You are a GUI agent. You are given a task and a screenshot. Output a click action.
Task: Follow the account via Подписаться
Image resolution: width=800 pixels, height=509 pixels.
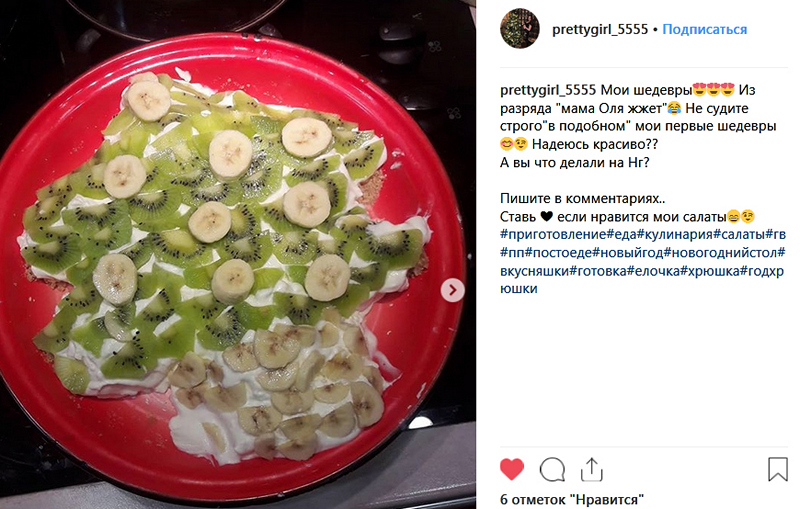pos(705,29)
